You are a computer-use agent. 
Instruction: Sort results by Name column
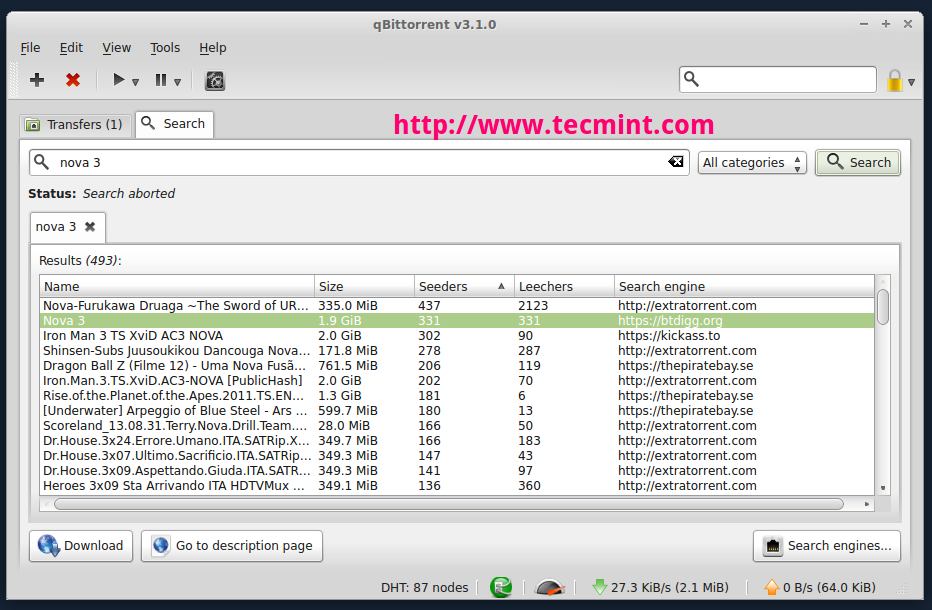[x=177, y=287]
